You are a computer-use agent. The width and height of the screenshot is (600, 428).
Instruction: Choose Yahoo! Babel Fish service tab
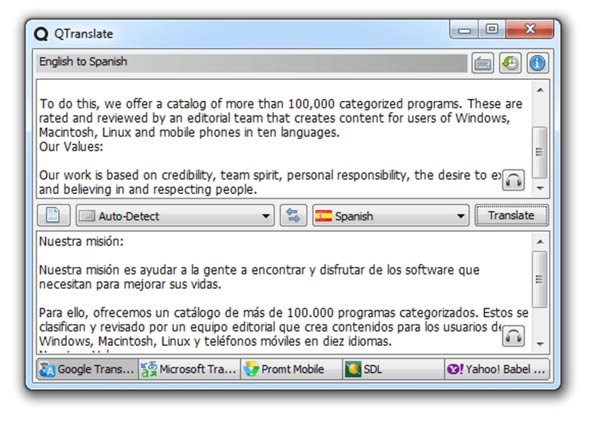497,369
